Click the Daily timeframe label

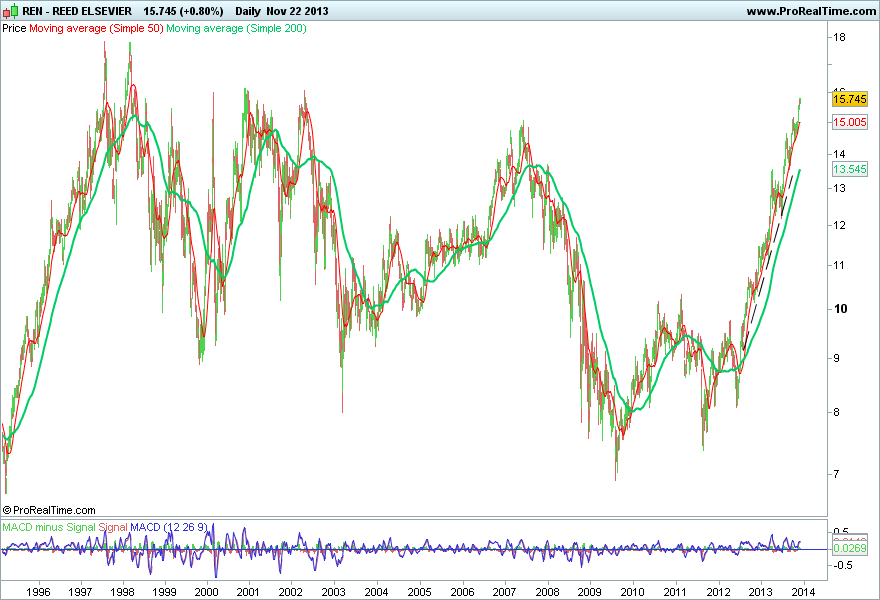[x=248, y=11]
